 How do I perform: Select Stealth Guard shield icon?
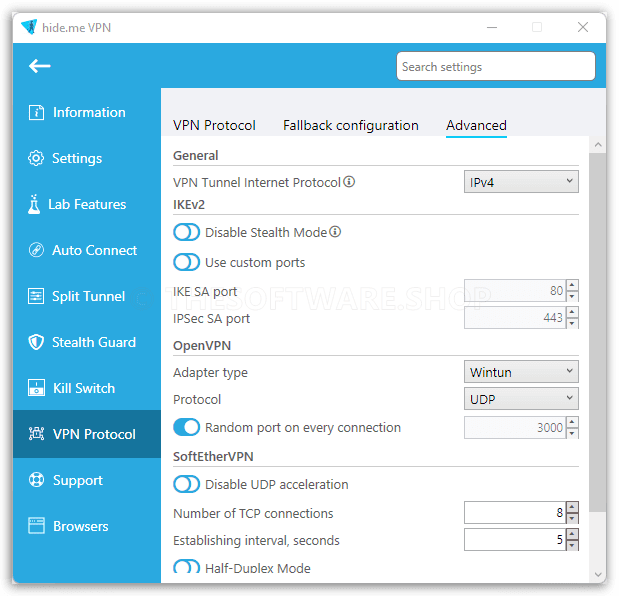coord(36,342)
